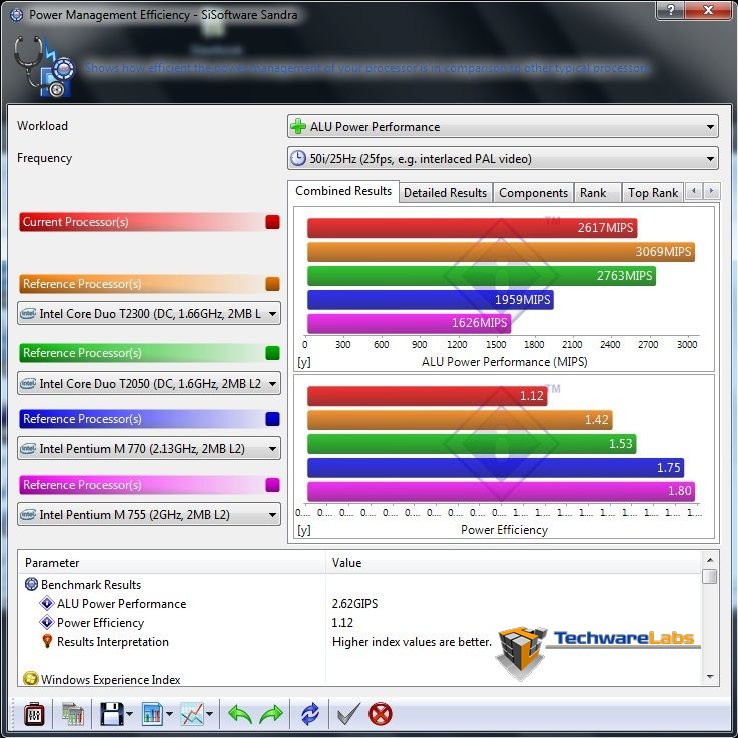This screenshot has height=738, width=738.
Task: Click the 2617MIPS red bar
Action: 472,228
